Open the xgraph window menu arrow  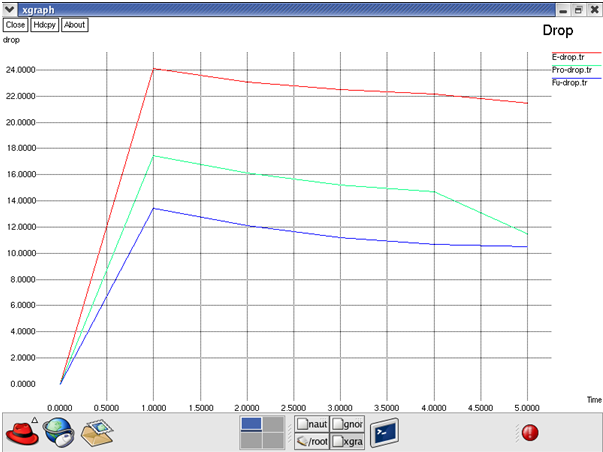tap(9, 9)
